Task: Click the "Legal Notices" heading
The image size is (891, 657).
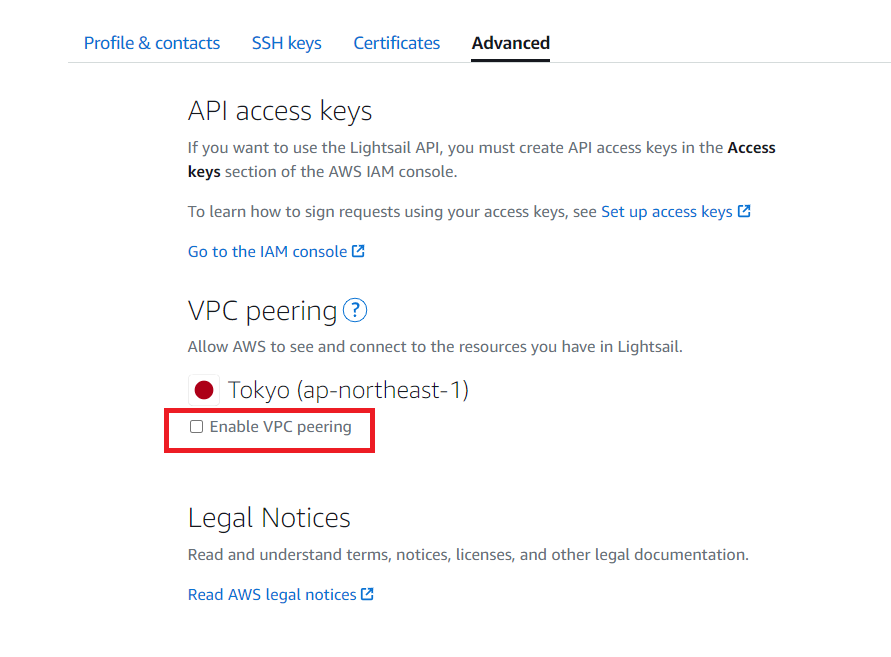Action: [x=268, y=517]
